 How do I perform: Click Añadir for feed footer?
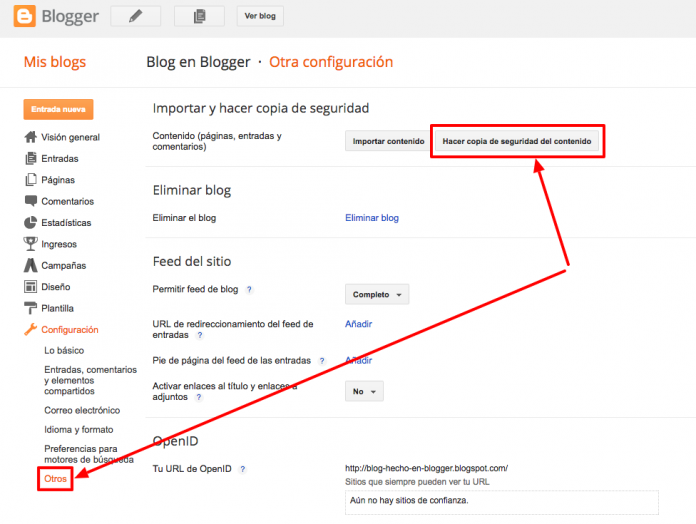[358, 360]
